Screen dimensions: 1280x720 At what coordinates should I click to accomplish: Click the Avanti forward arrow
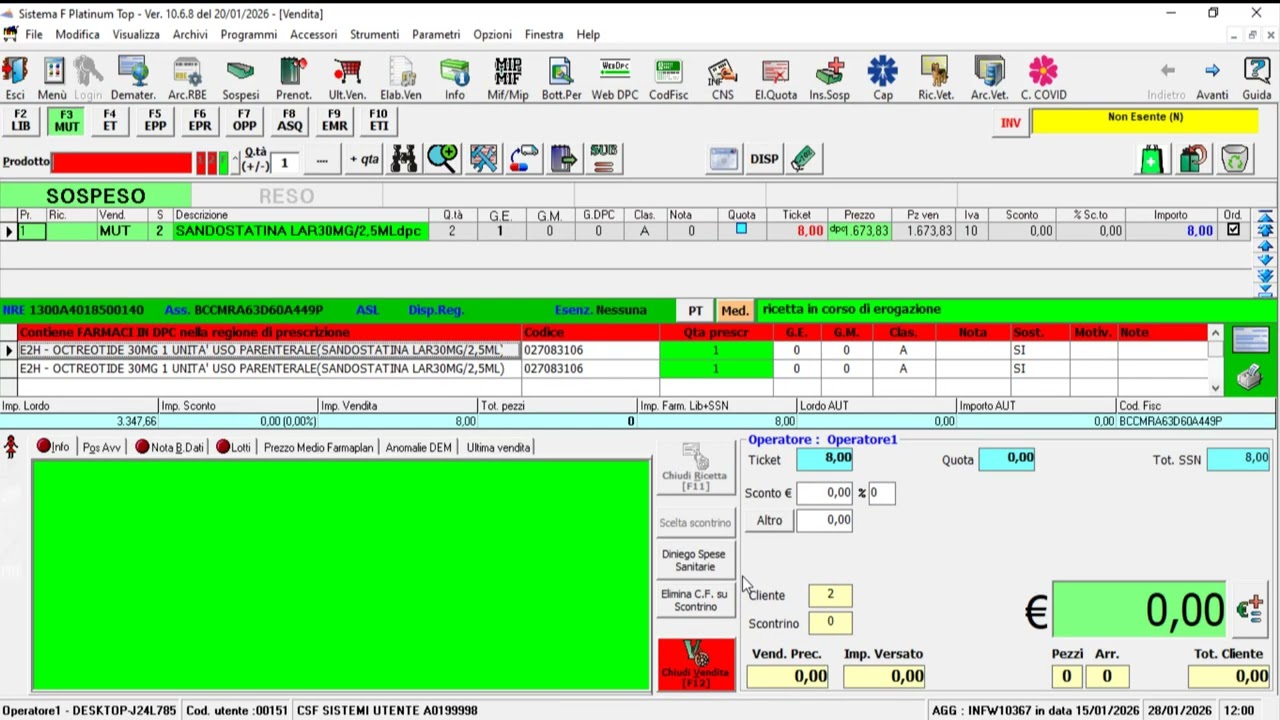[x=1212, y=79]
